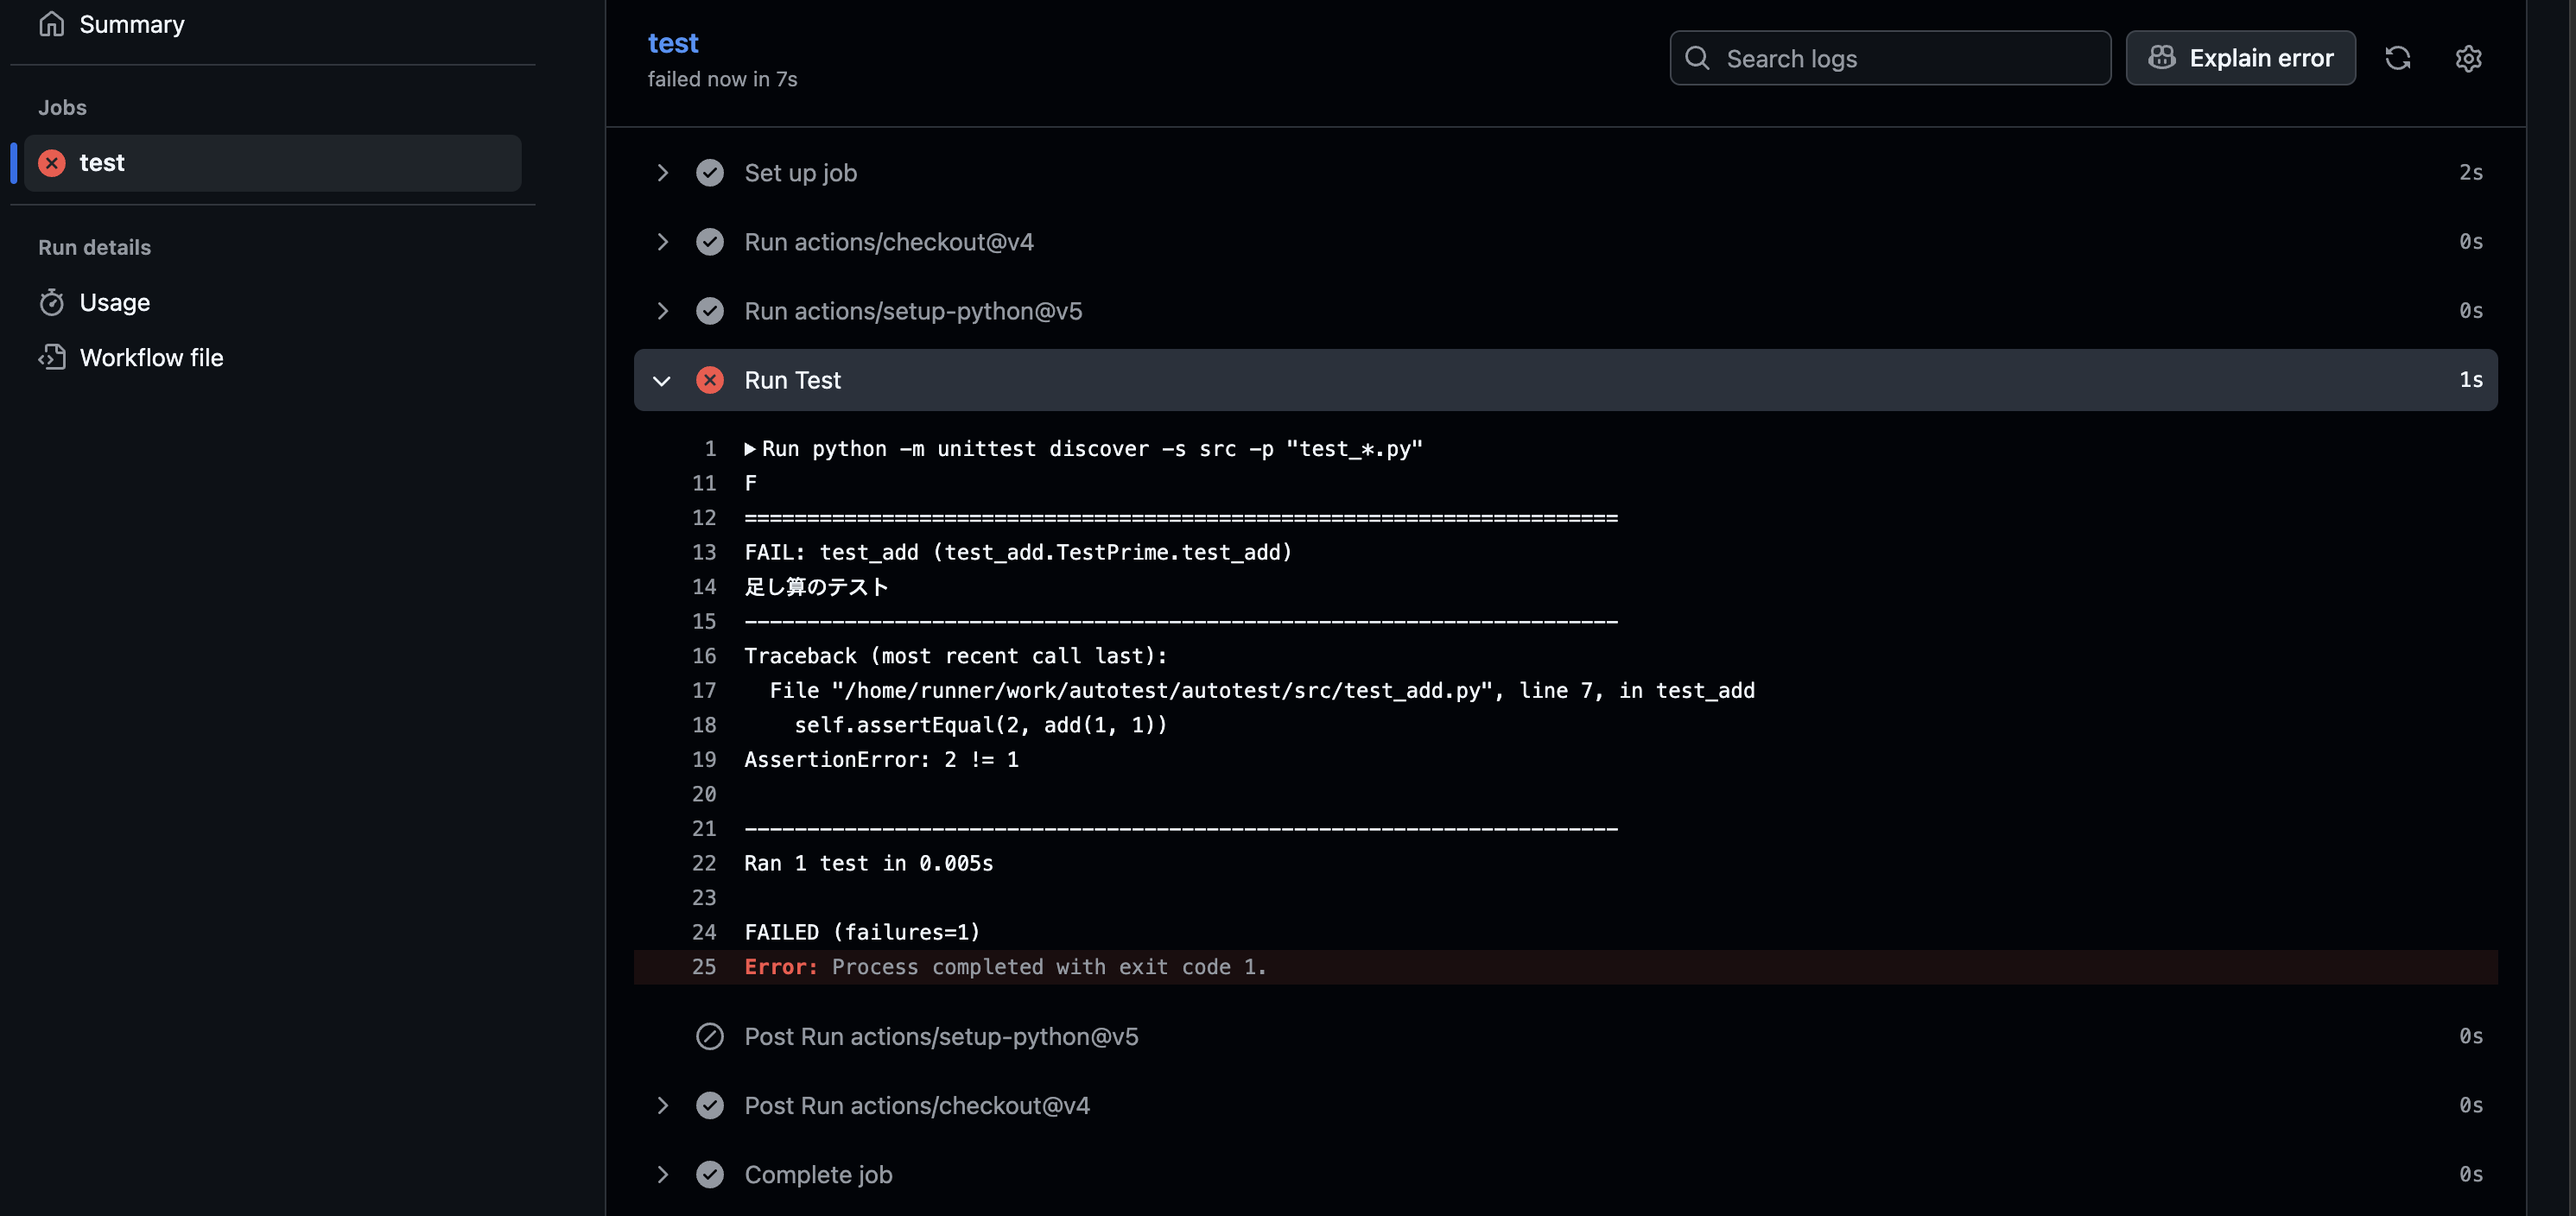Click the red failed icon beside Run Test
Viewport: 2576px width, 1216px height.
click(709, 380)
